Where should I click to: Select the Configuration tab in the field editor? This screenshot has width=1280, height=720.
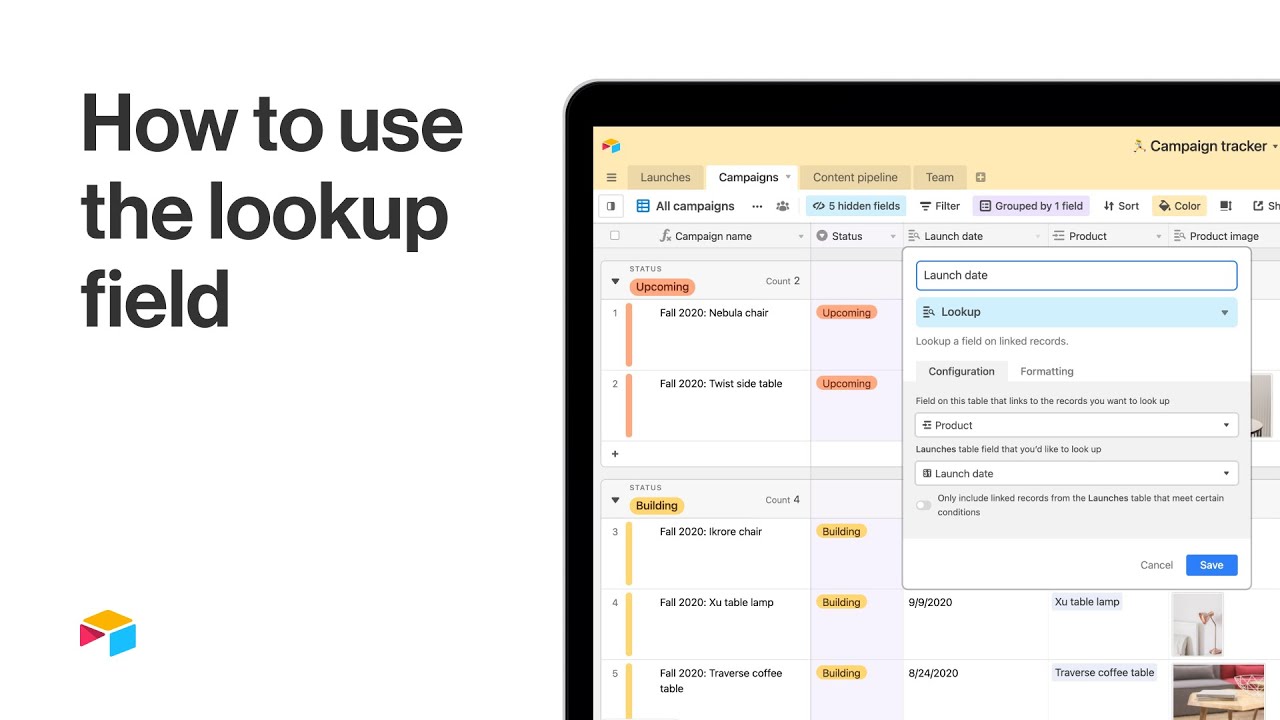click(961, 371)
